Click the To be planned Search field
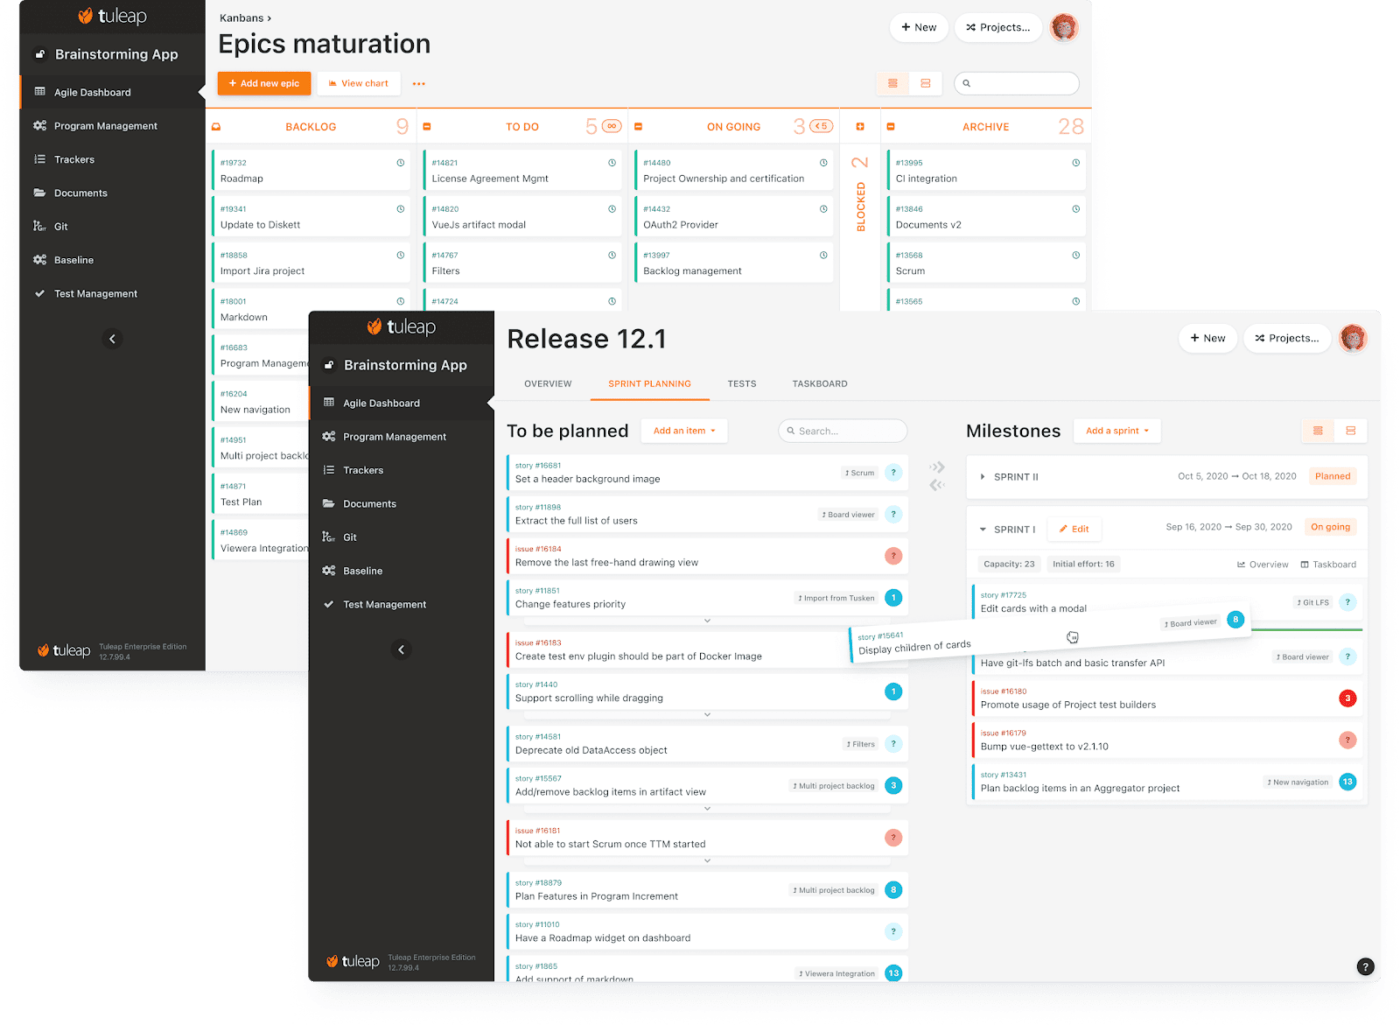This screenshot has width=1400, height=1025. click(842, 431)
